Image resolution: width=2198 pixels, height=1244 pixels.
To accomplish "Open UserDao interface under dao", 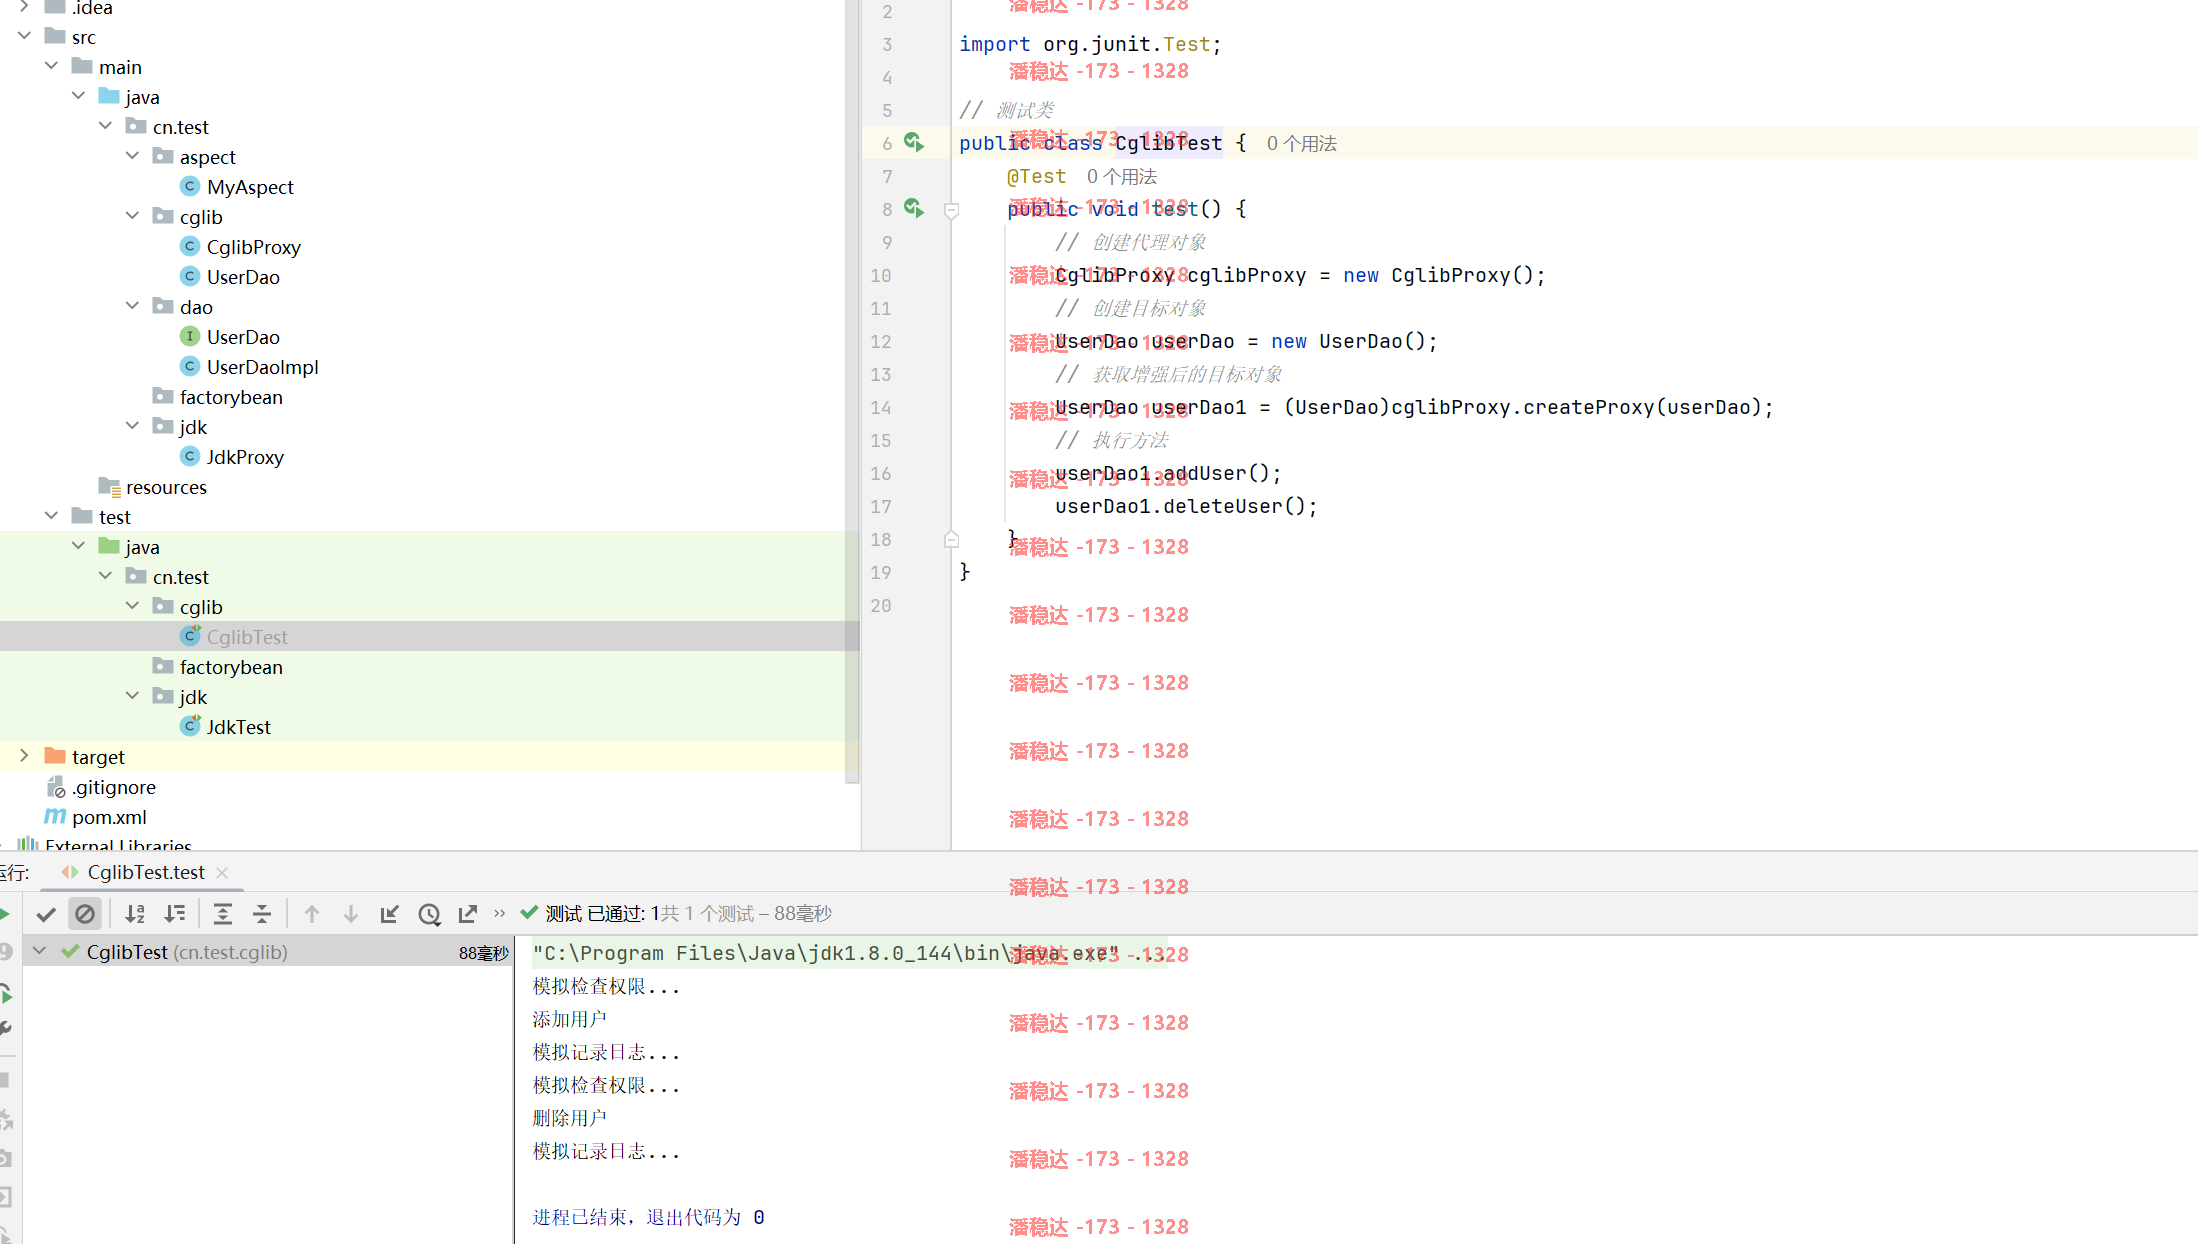I will 230,337.
